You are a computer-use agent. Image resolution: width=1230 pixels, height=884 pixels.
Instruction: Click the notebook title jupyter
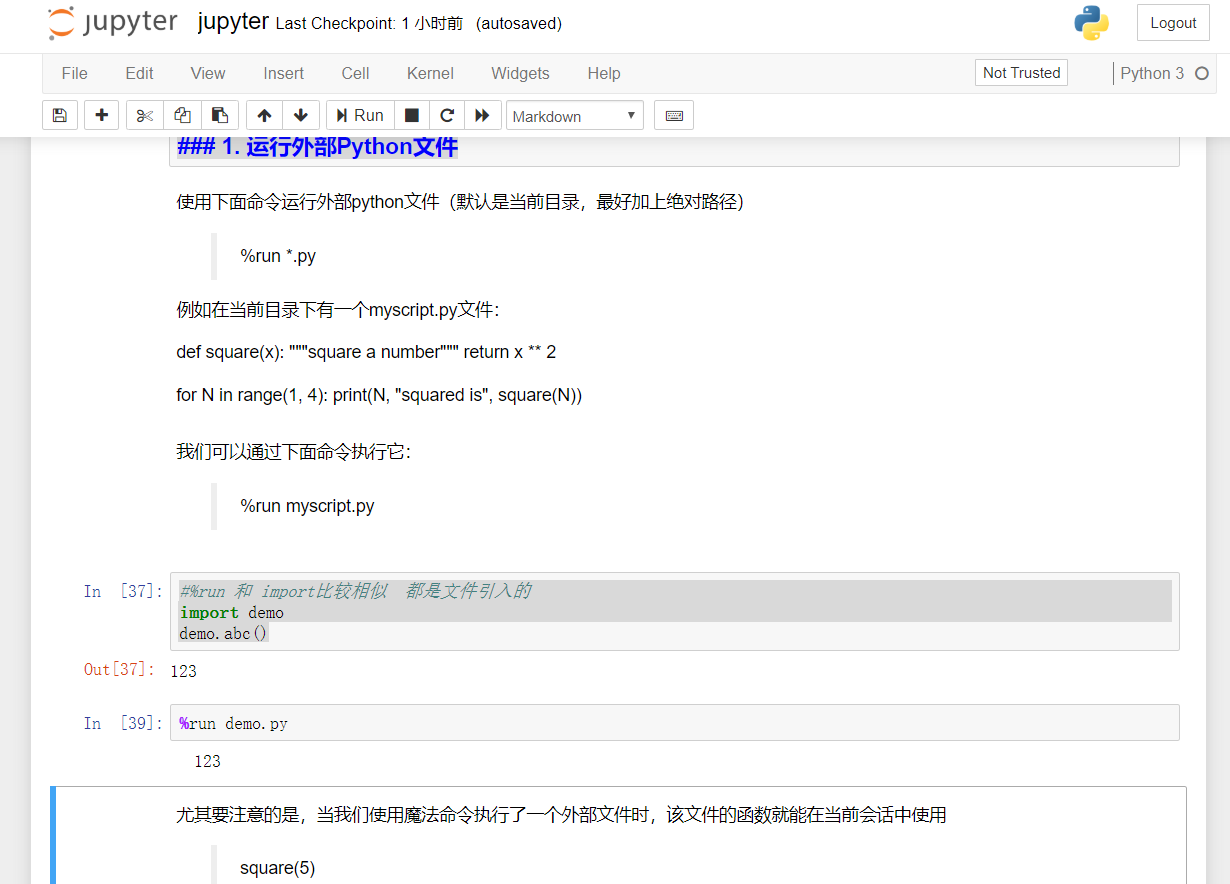click(x=233, y=22)
